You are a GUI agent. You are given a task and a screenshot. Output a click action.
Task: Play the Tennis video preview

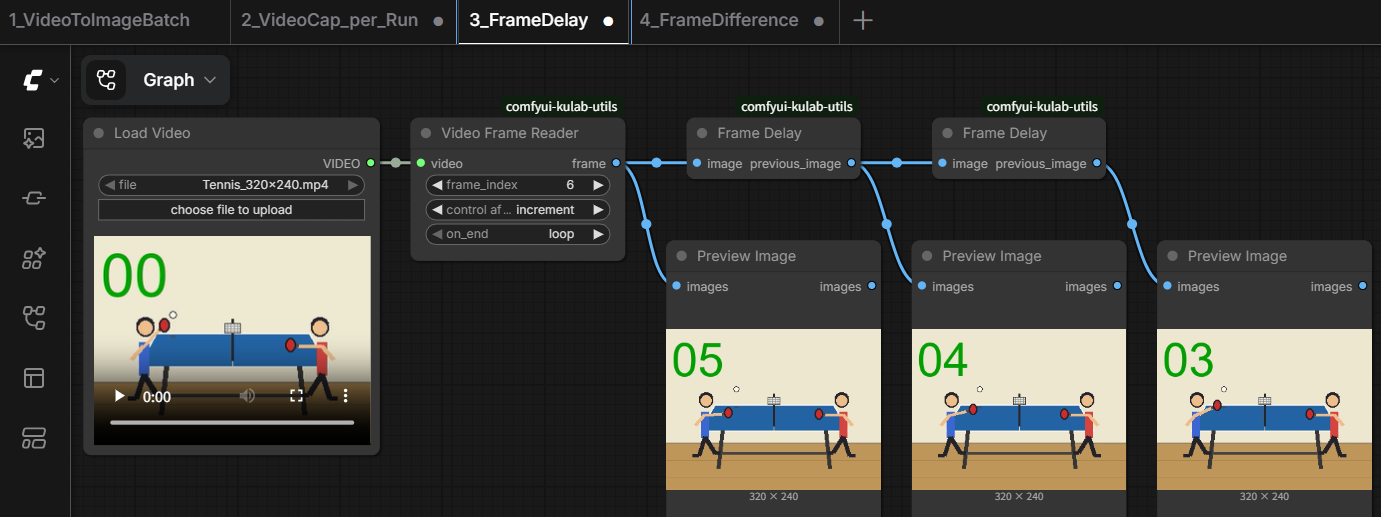pyautogui.click(x=120, y=396)
